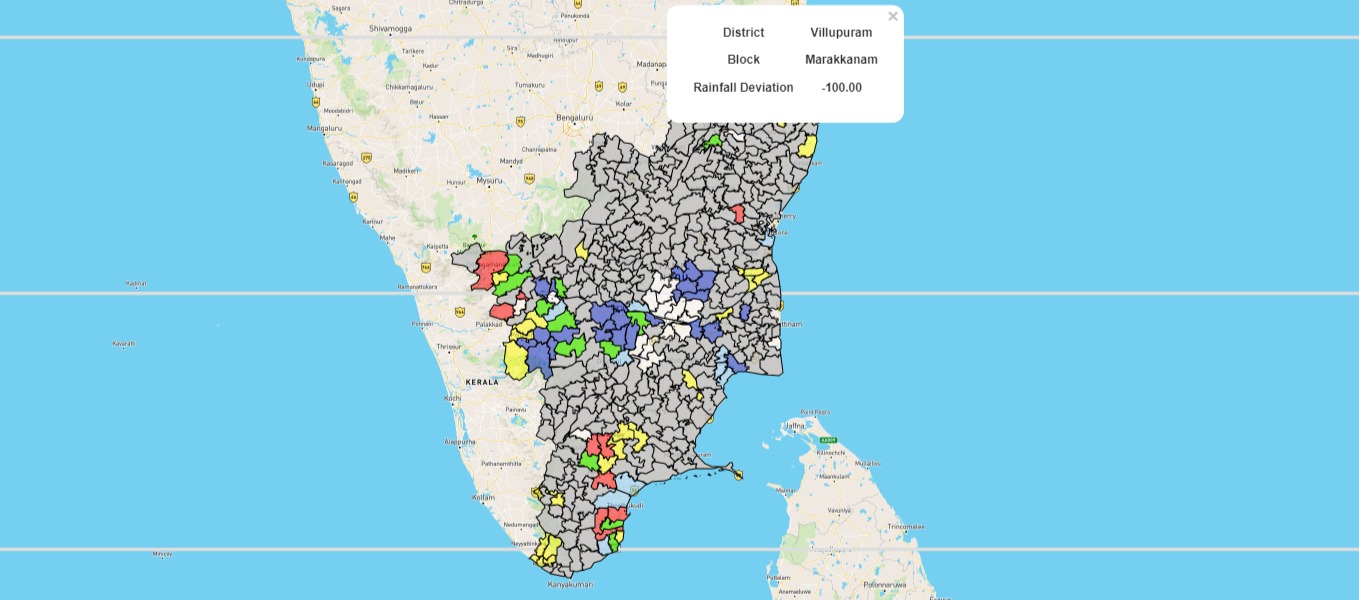
Task: Click the KERALA state label
Action: click(x=482, y=382)
